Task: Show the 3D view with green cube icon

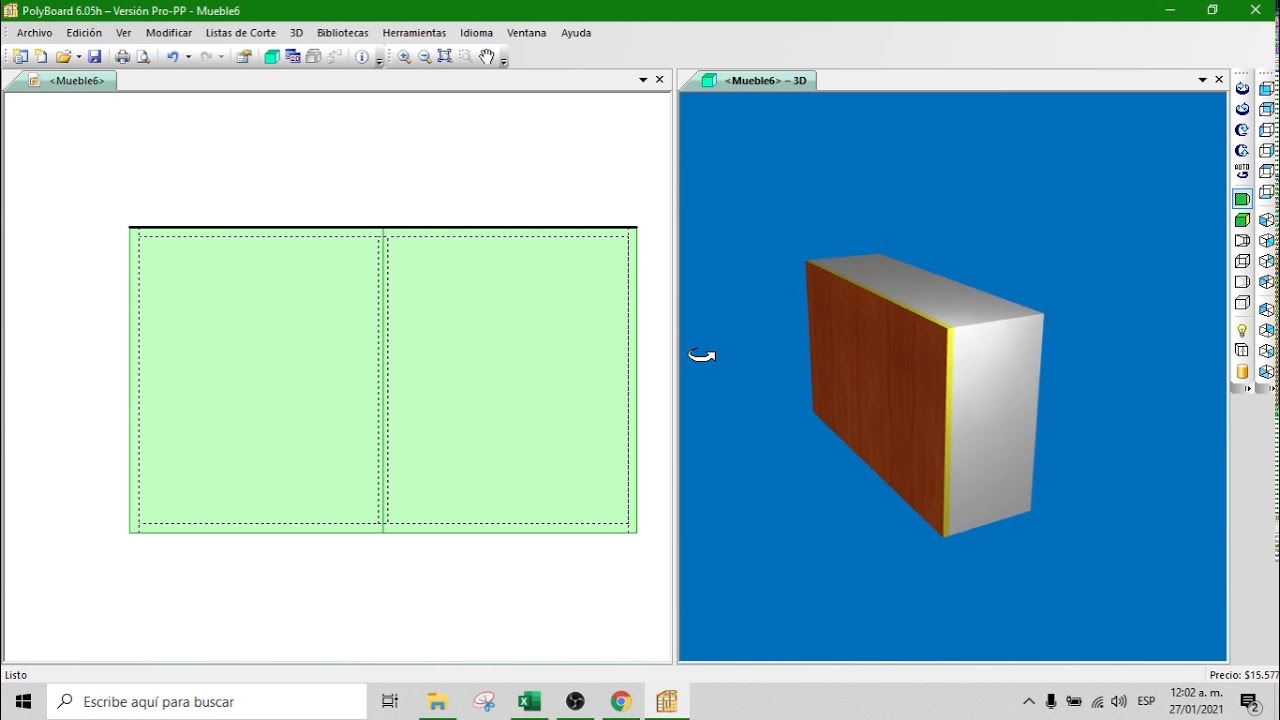Action: 272,57
